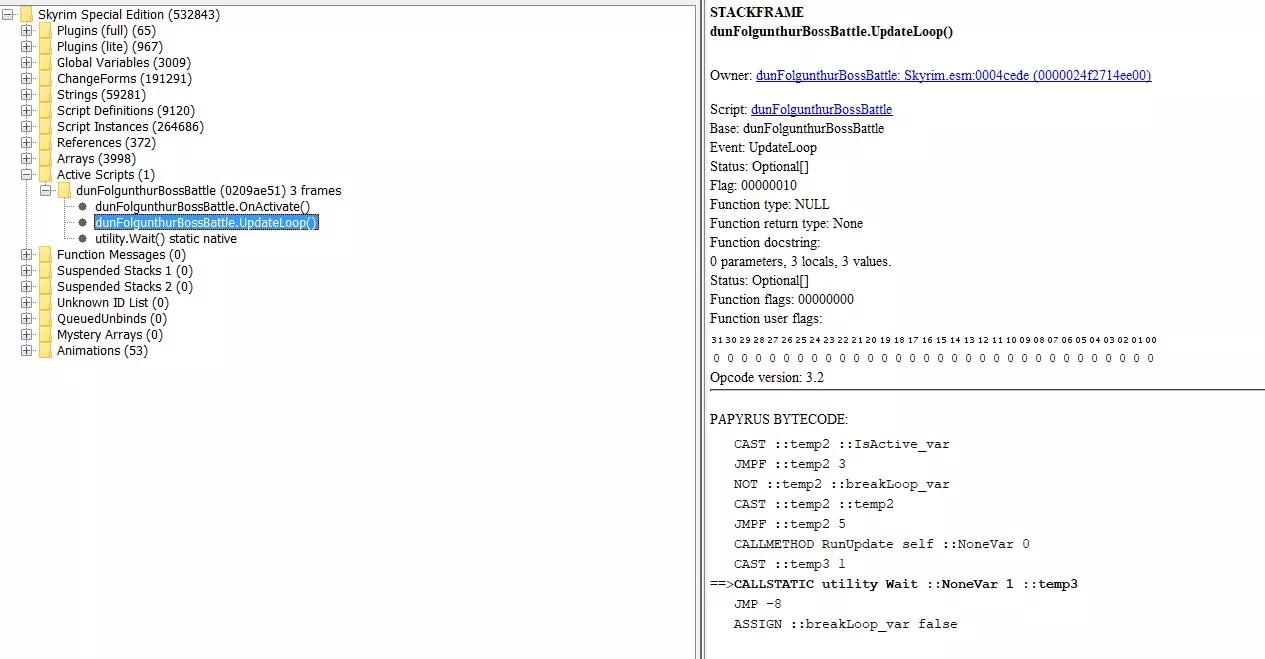Click the Script Instances folder icon
1265x659 pixels.
pyautogui.click(x=45, y=127)
